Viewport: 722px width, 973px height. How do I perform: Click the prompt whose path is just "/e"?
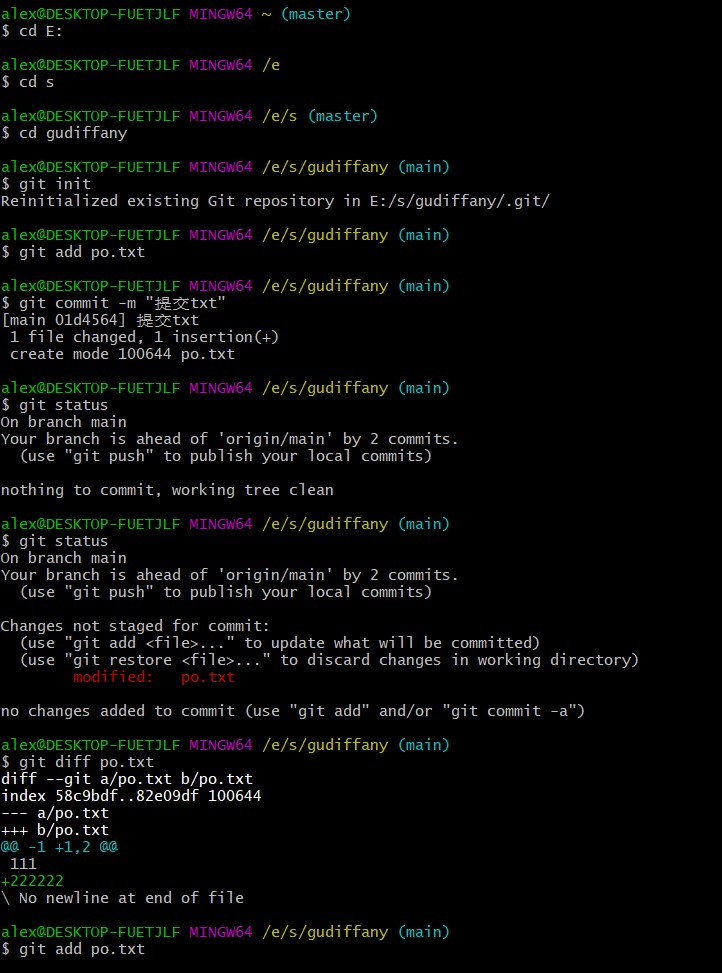140,65
